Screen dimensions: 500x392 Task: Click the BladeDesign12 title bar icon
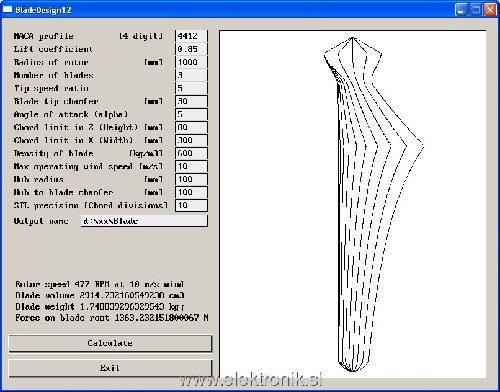click(x=7, y=10)
